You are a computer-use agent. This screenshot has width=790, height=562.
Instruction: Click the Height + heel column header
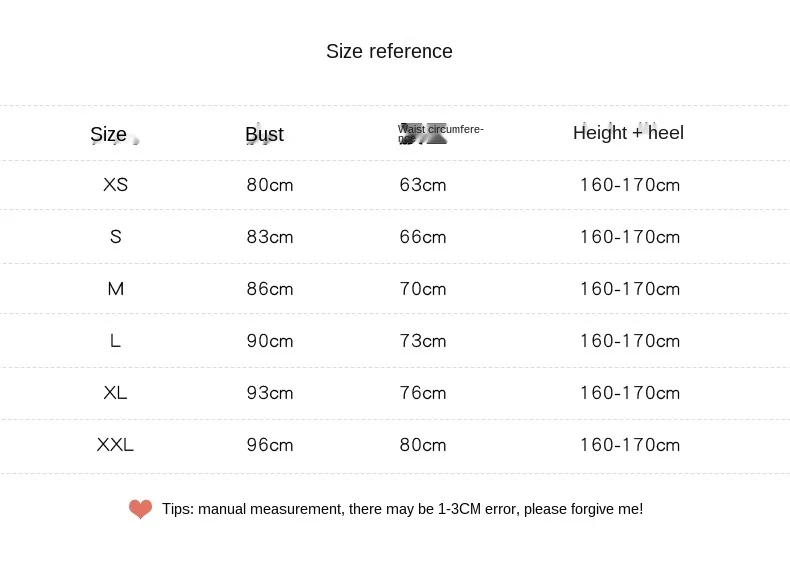coord(628,133)
